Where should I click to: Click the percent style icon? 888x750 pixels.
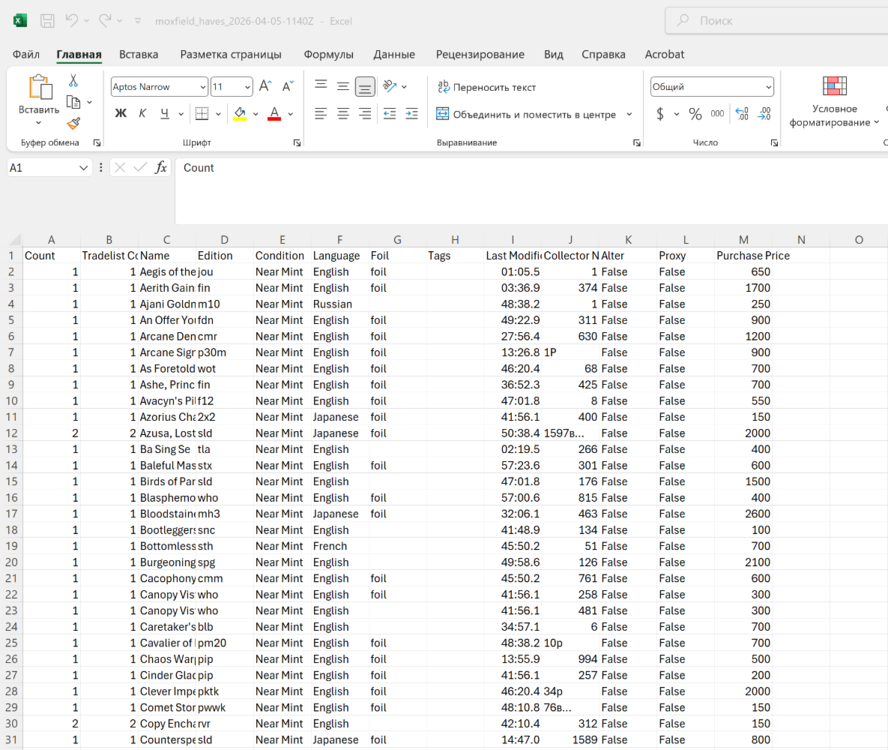tap(695, 114)
